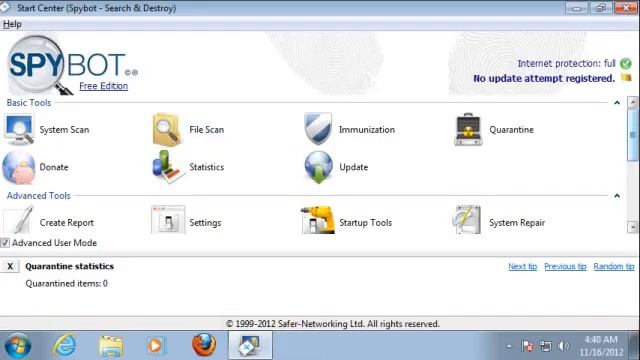The height and width of the screenshot is (360, 640).
Task: Open the Quarantine briefcase icon
Action: 468,129
